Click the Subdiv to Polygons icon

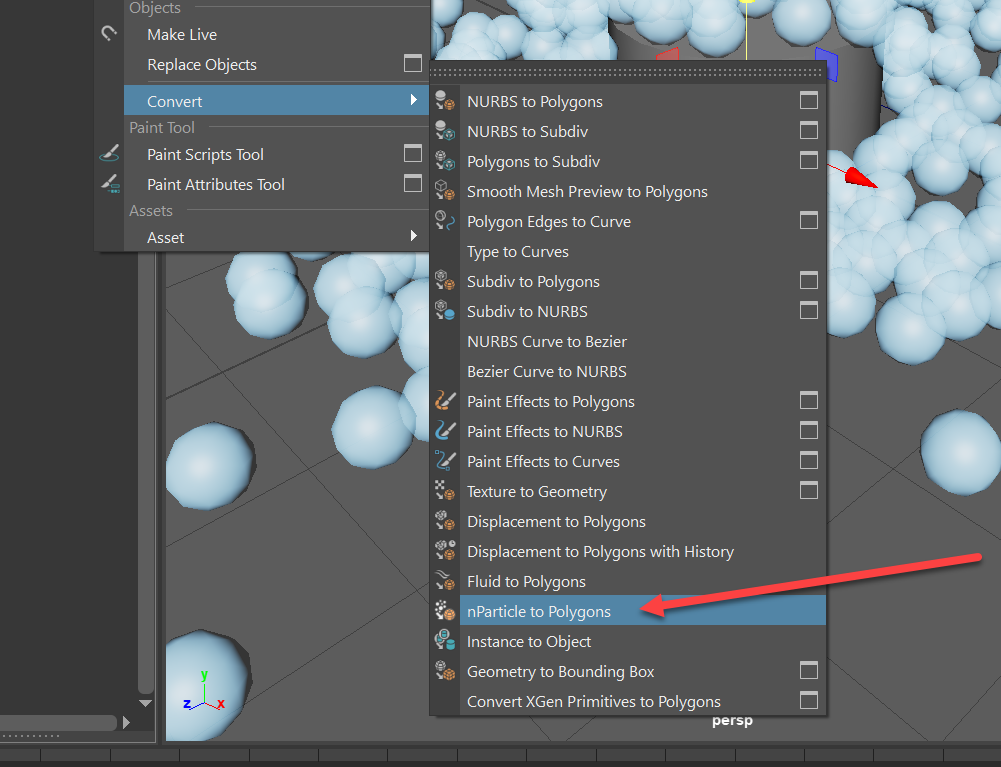click(445, 281)
